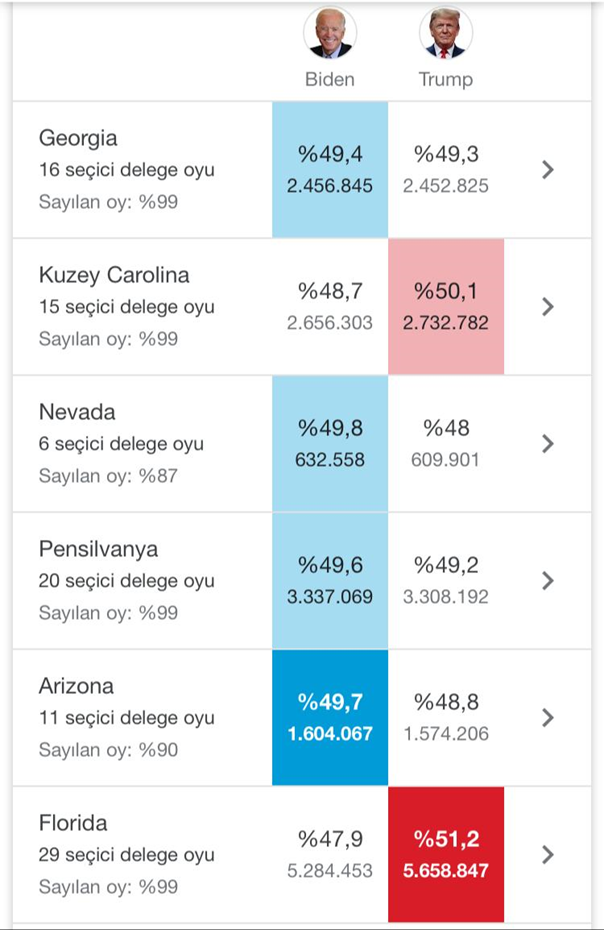The image size is (604, 930).
Task: Expand the Kuzey Carolina row chevron
Action: coord(547,307)
